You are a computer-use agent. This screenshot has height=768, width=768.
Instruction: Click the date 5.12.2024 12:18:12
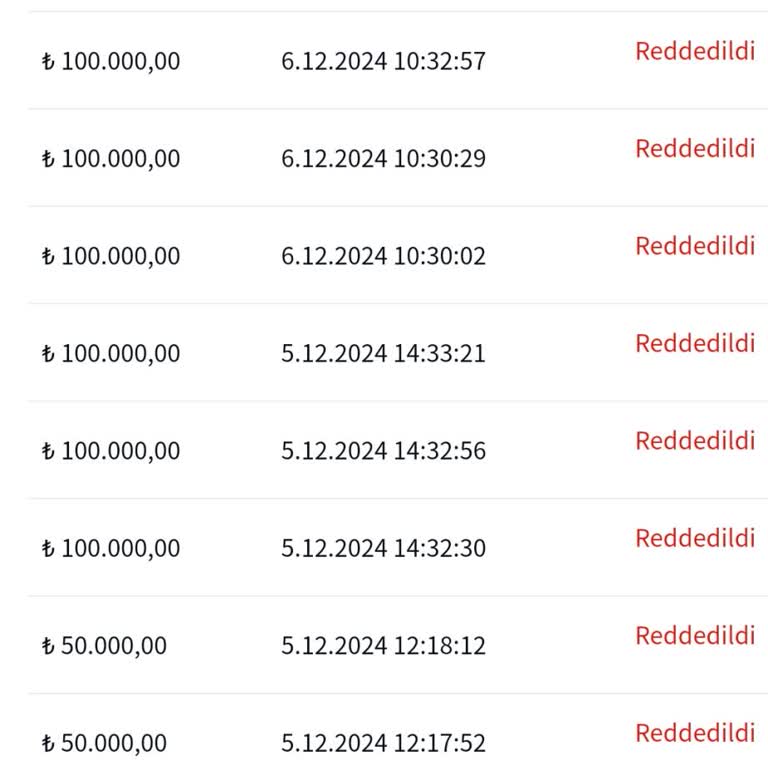tap(383, 646)
